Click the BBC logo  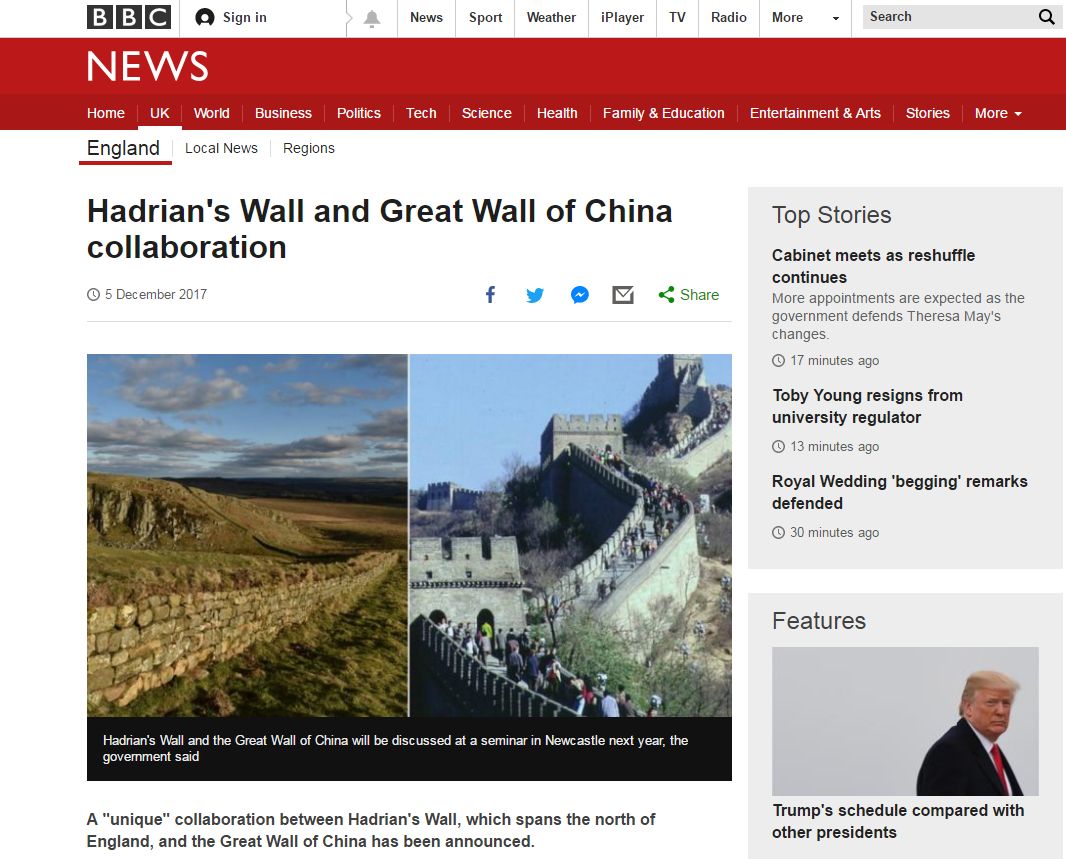(128, 17)
